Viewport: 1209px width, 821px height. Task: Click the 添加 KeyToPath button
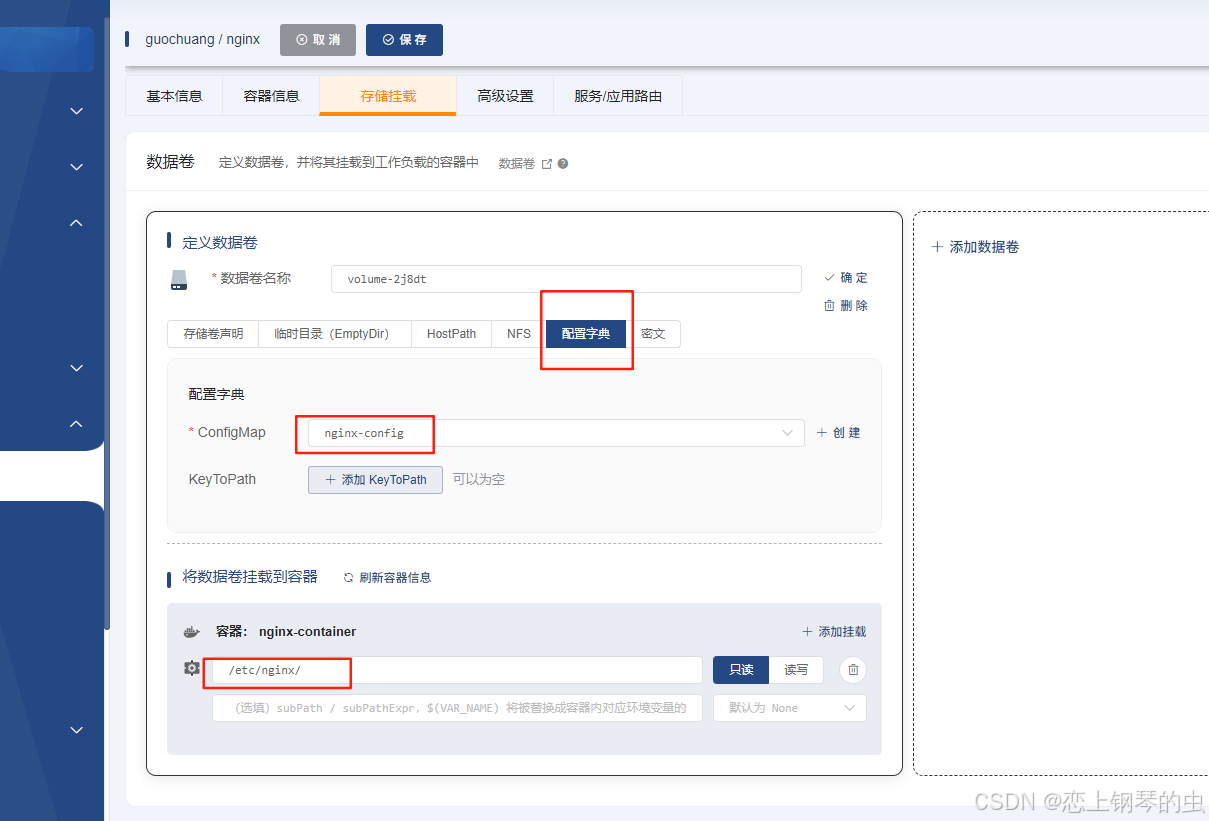[x=375, y=480]
